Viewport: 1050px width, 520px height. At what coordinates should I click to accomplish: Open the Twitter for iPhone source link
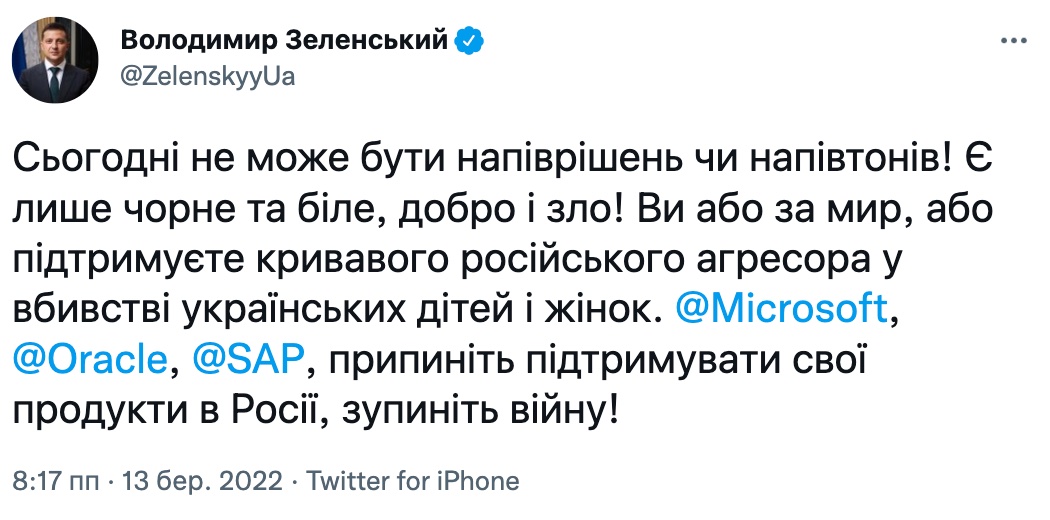tap(412, 481)
